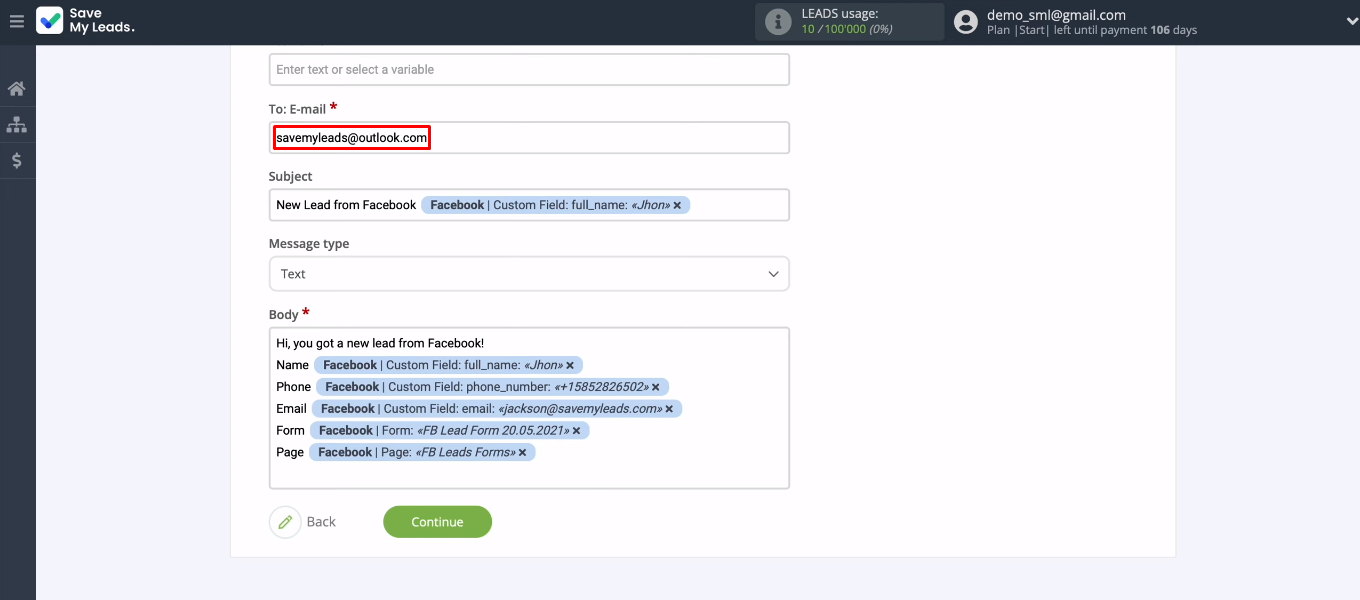1360x600 pixels.
Task: Go Back using the text link
Action: coord(321,522)
